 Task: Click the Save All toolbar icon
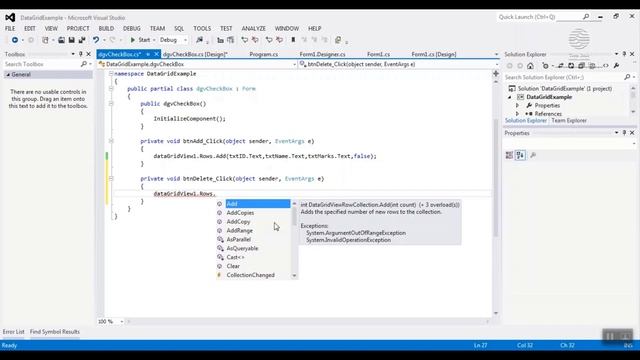point(82,40)
